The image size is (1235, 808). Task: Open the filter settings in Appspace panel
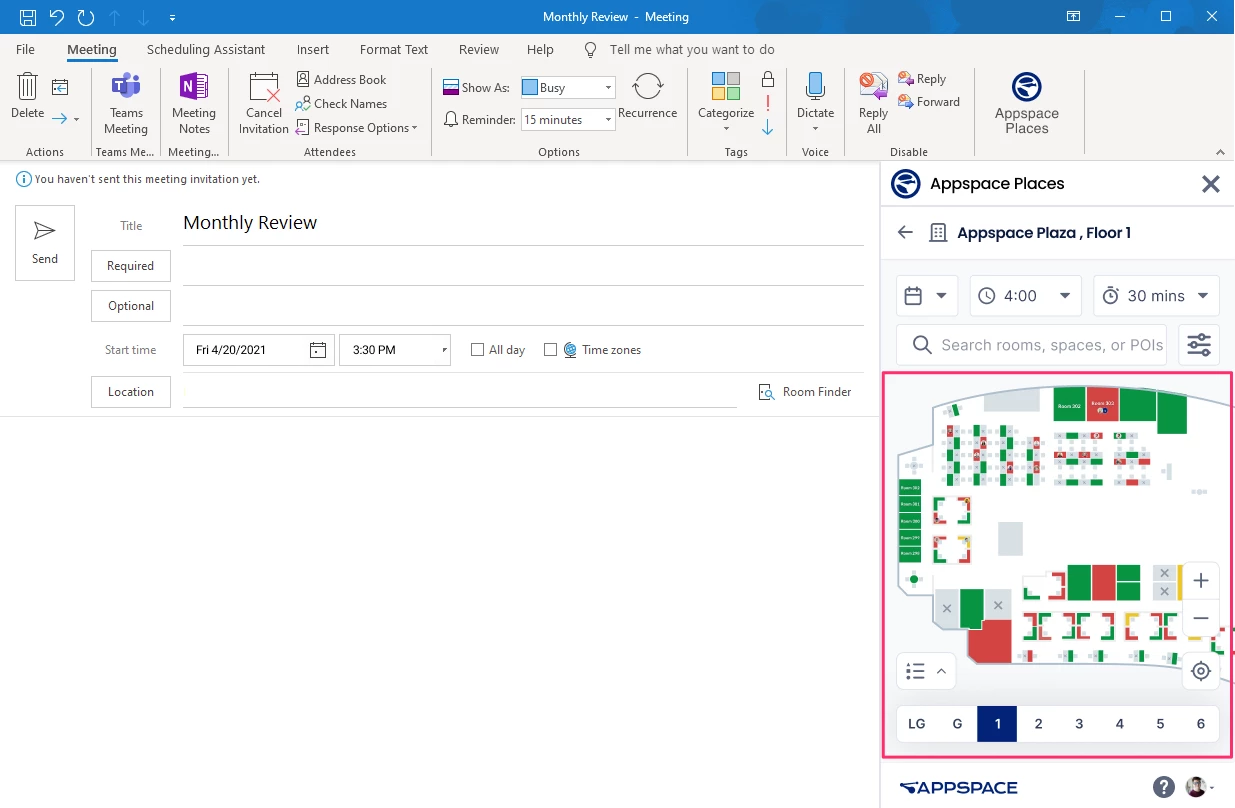click(1199, 345)
